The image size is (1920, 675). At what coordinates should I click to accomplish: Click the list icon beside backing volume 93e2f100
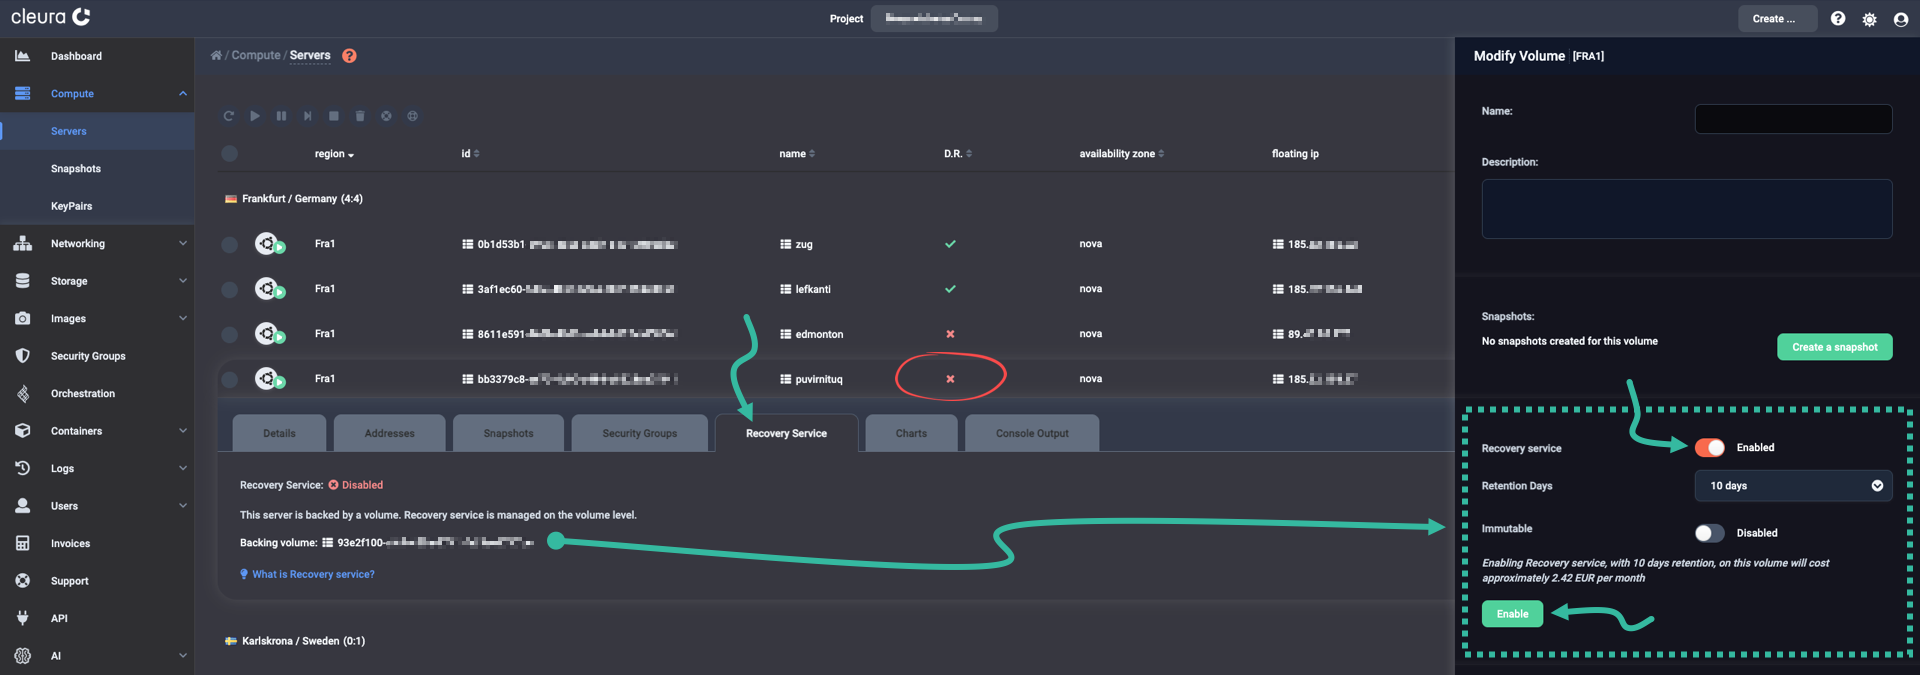pos(327,543)
